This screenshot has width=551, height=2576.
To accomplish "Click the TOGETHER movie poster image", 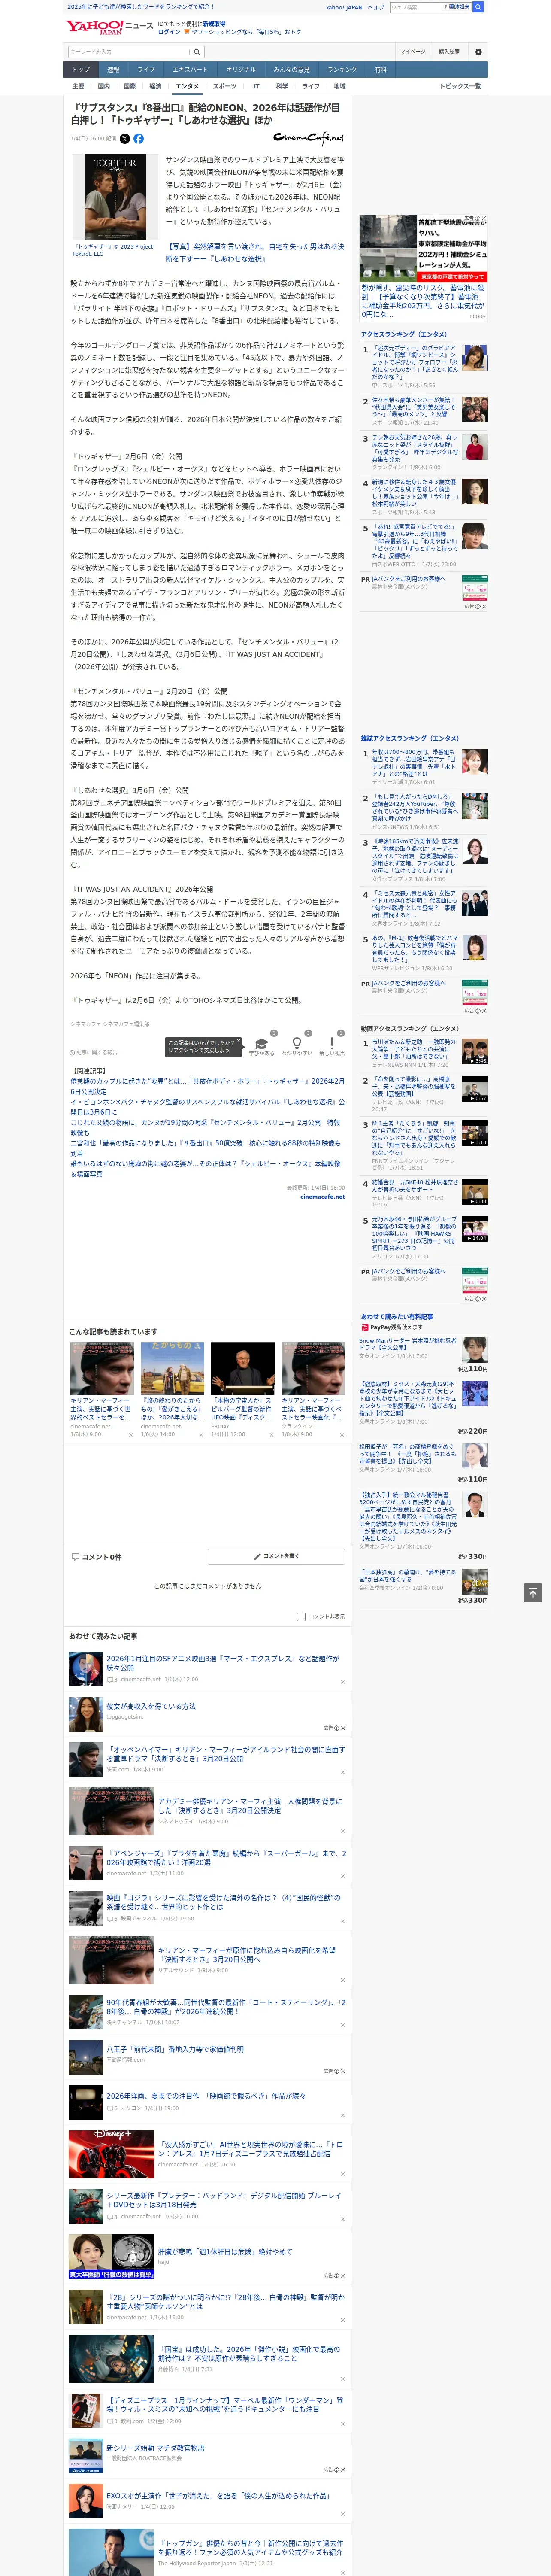I will pos(115,197).
